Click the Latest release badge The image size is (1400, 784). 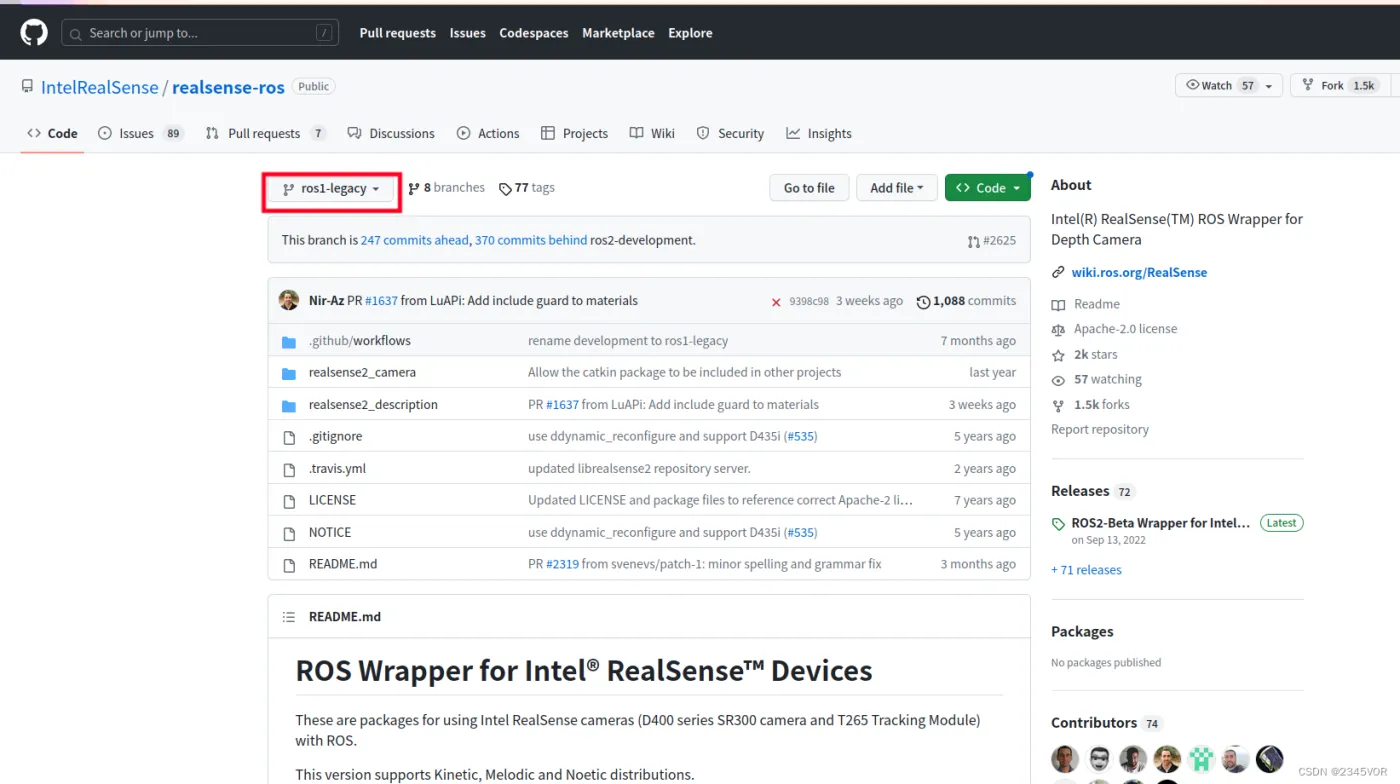(x=1281, y=523)
